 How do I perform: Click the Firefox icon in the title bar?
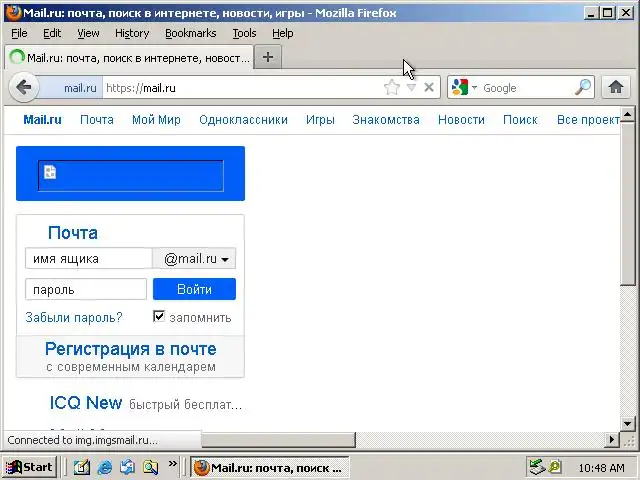tap(13, 13)
